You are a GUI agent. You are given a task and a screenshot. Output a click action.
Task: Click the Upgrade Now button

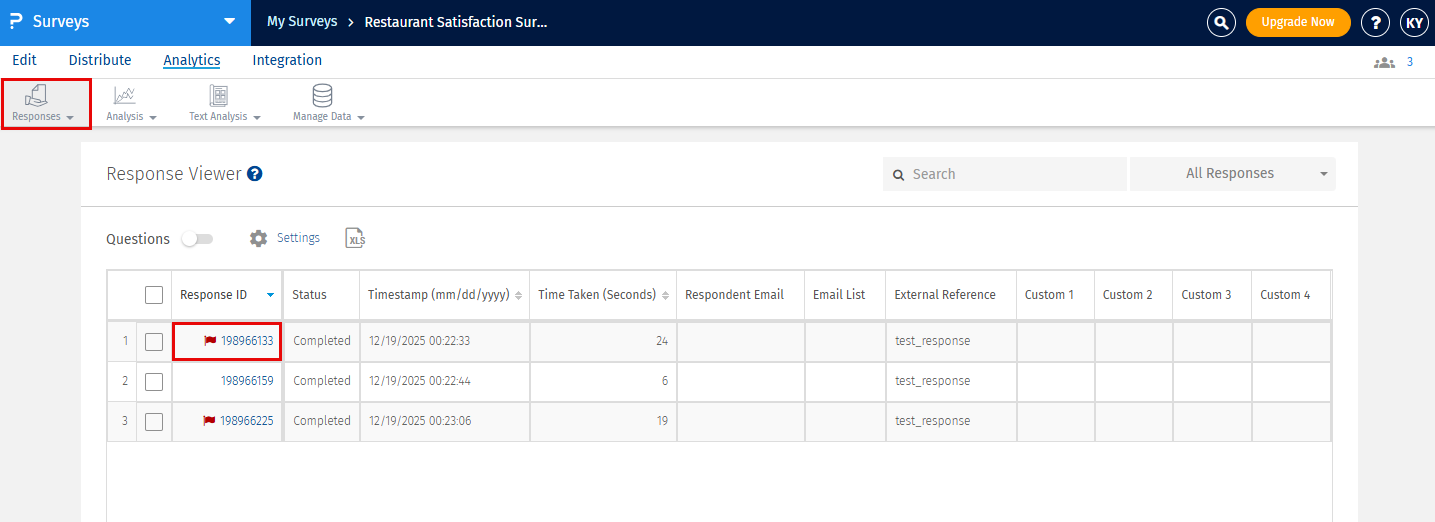tap(1297, 22)
